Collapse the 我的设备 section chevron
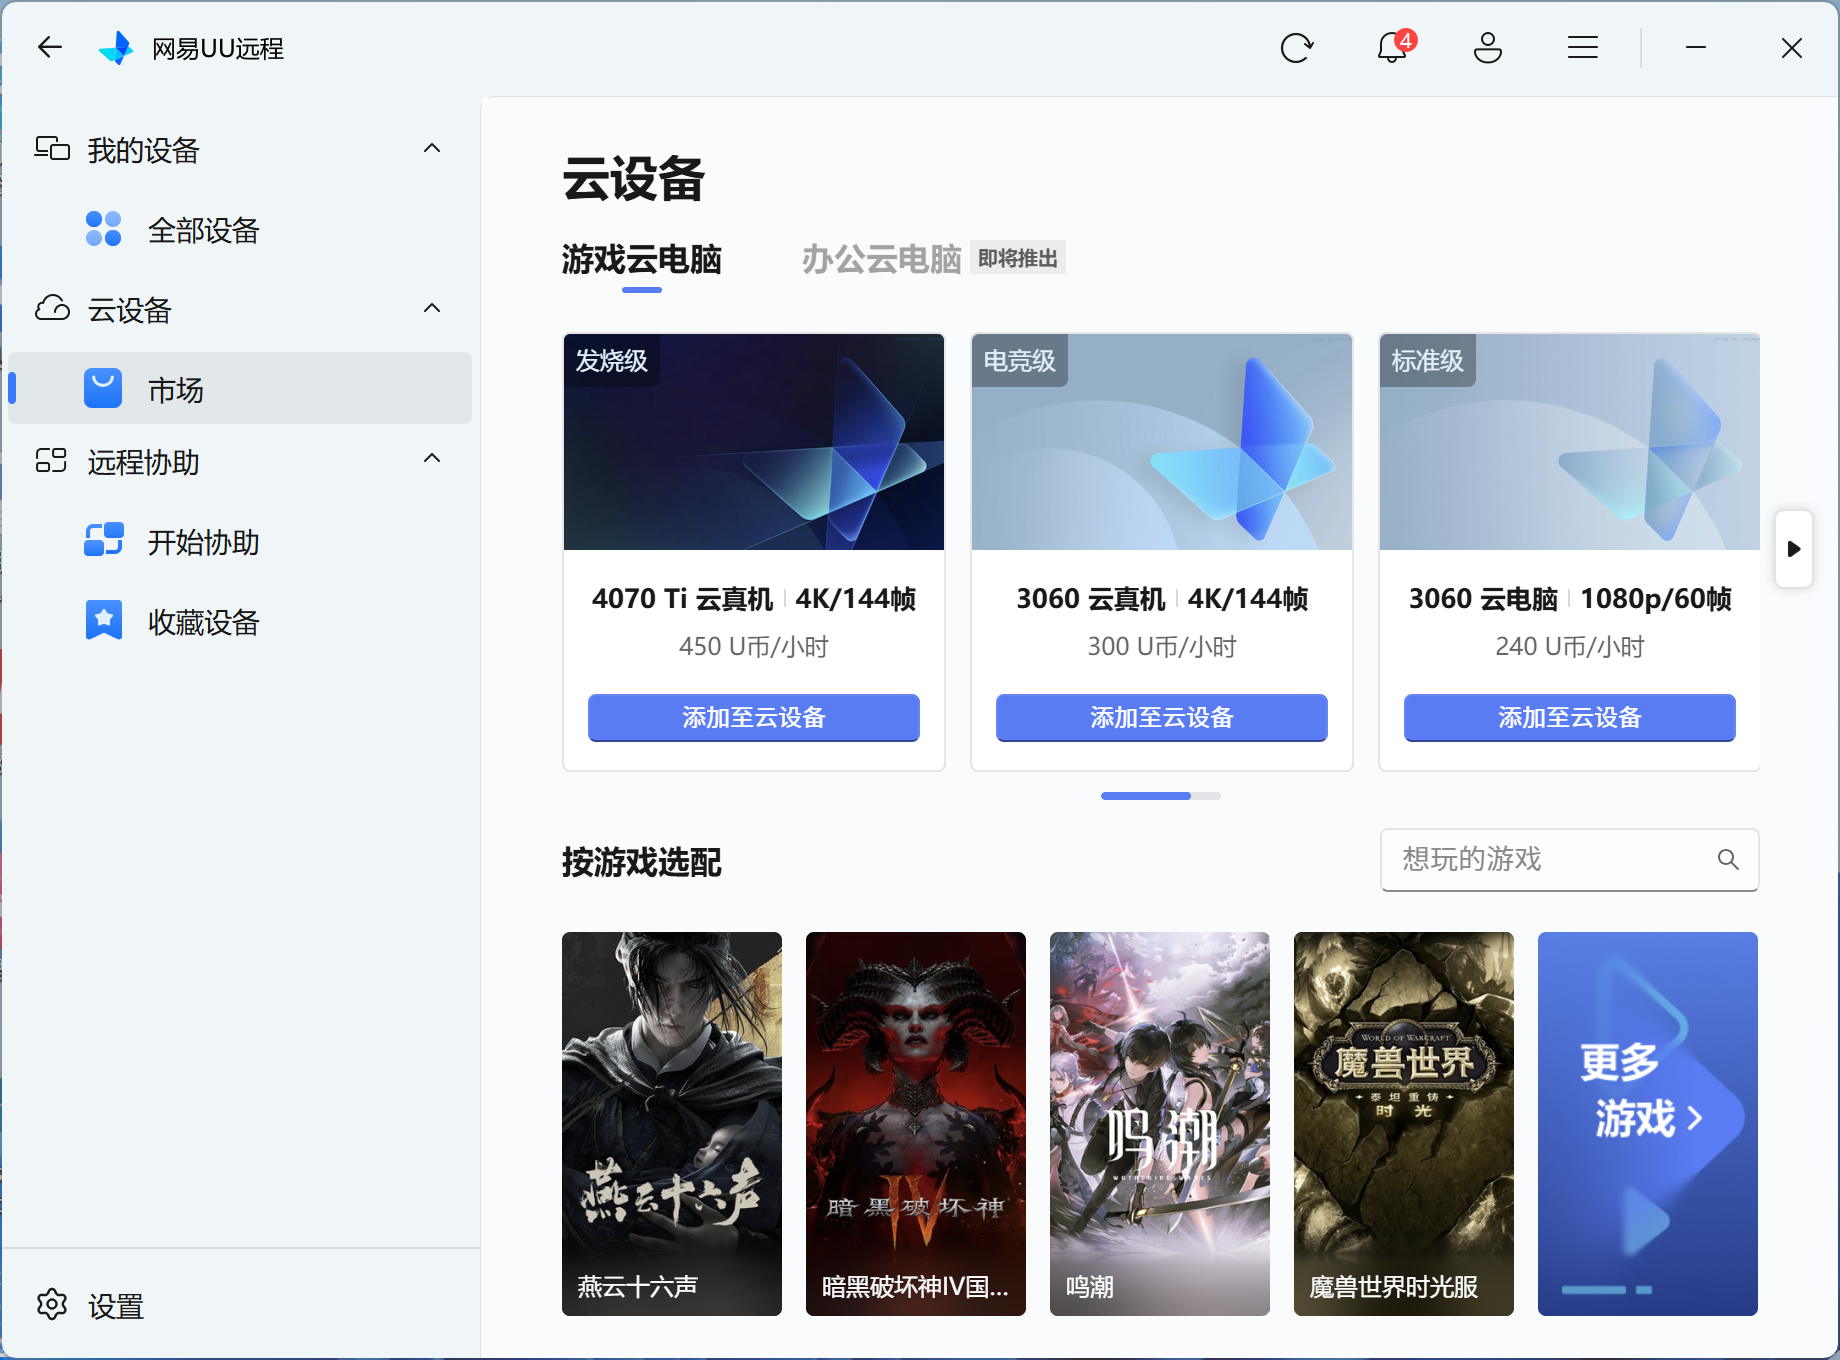Screen dimensions: 1840x1360 tap(432, 149)
